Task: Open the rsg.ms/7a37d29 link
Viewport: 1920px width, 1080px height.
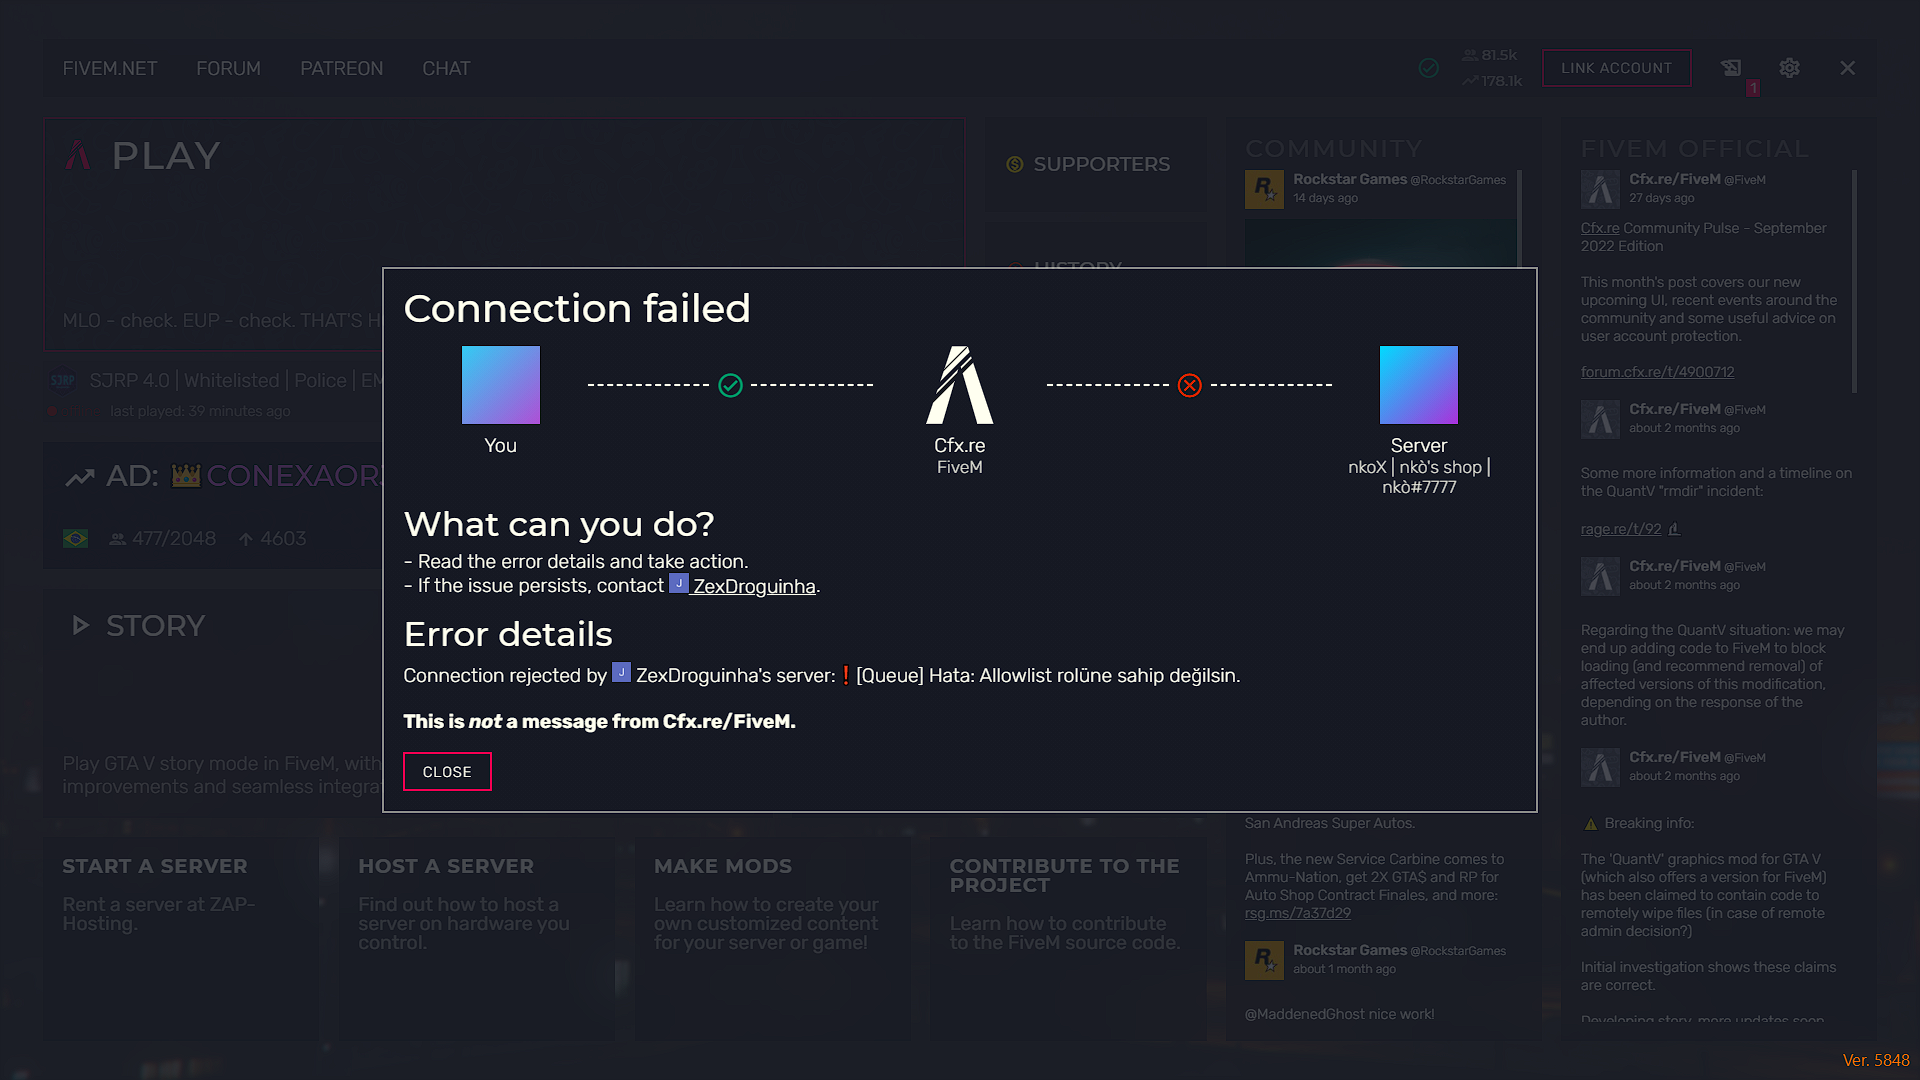Action: (x=1297, y=913)
